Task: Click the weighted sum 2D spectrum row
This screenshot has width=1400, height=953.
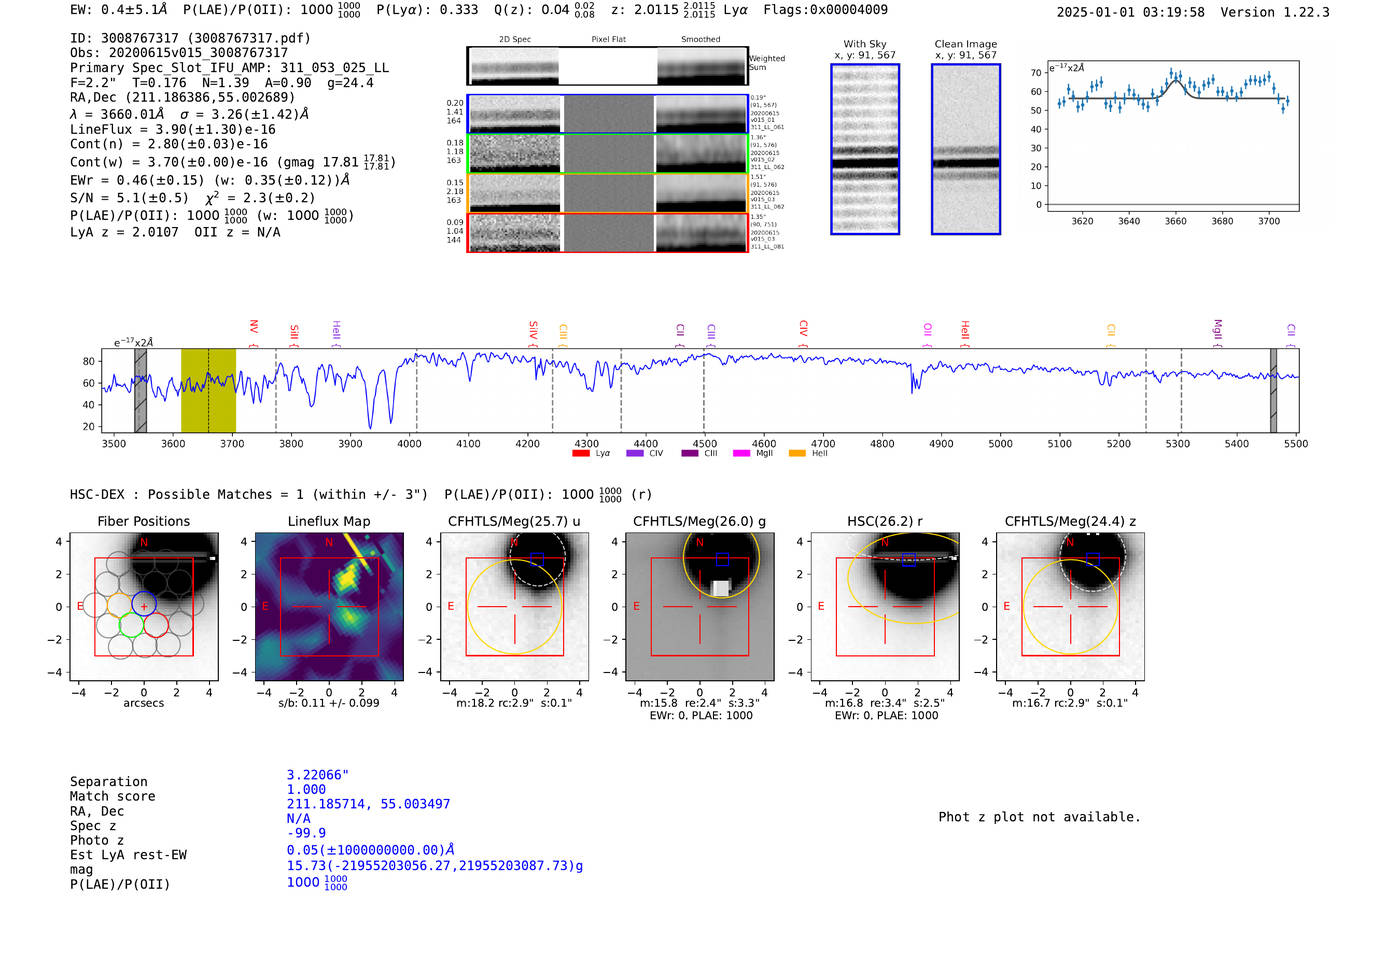Action: (x=608, y=66)
